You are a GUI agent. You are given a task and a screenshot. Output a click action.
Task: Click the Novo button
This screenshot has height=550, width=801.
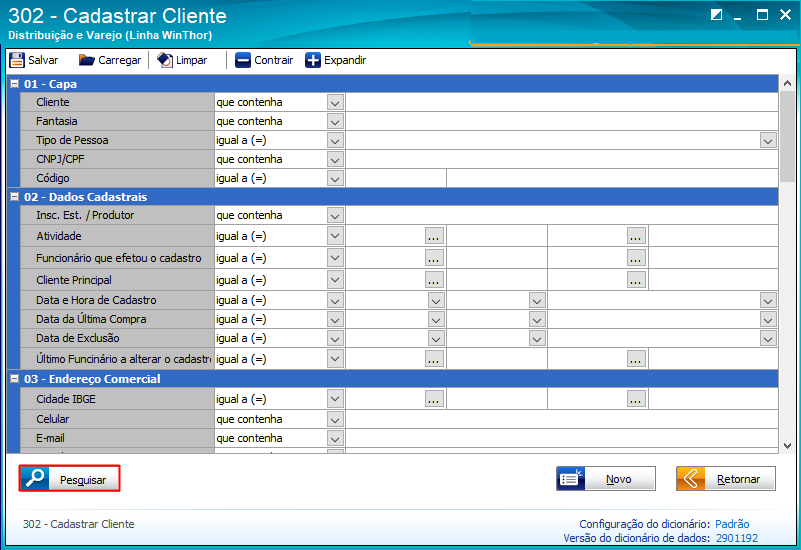[x=606, y=479]
